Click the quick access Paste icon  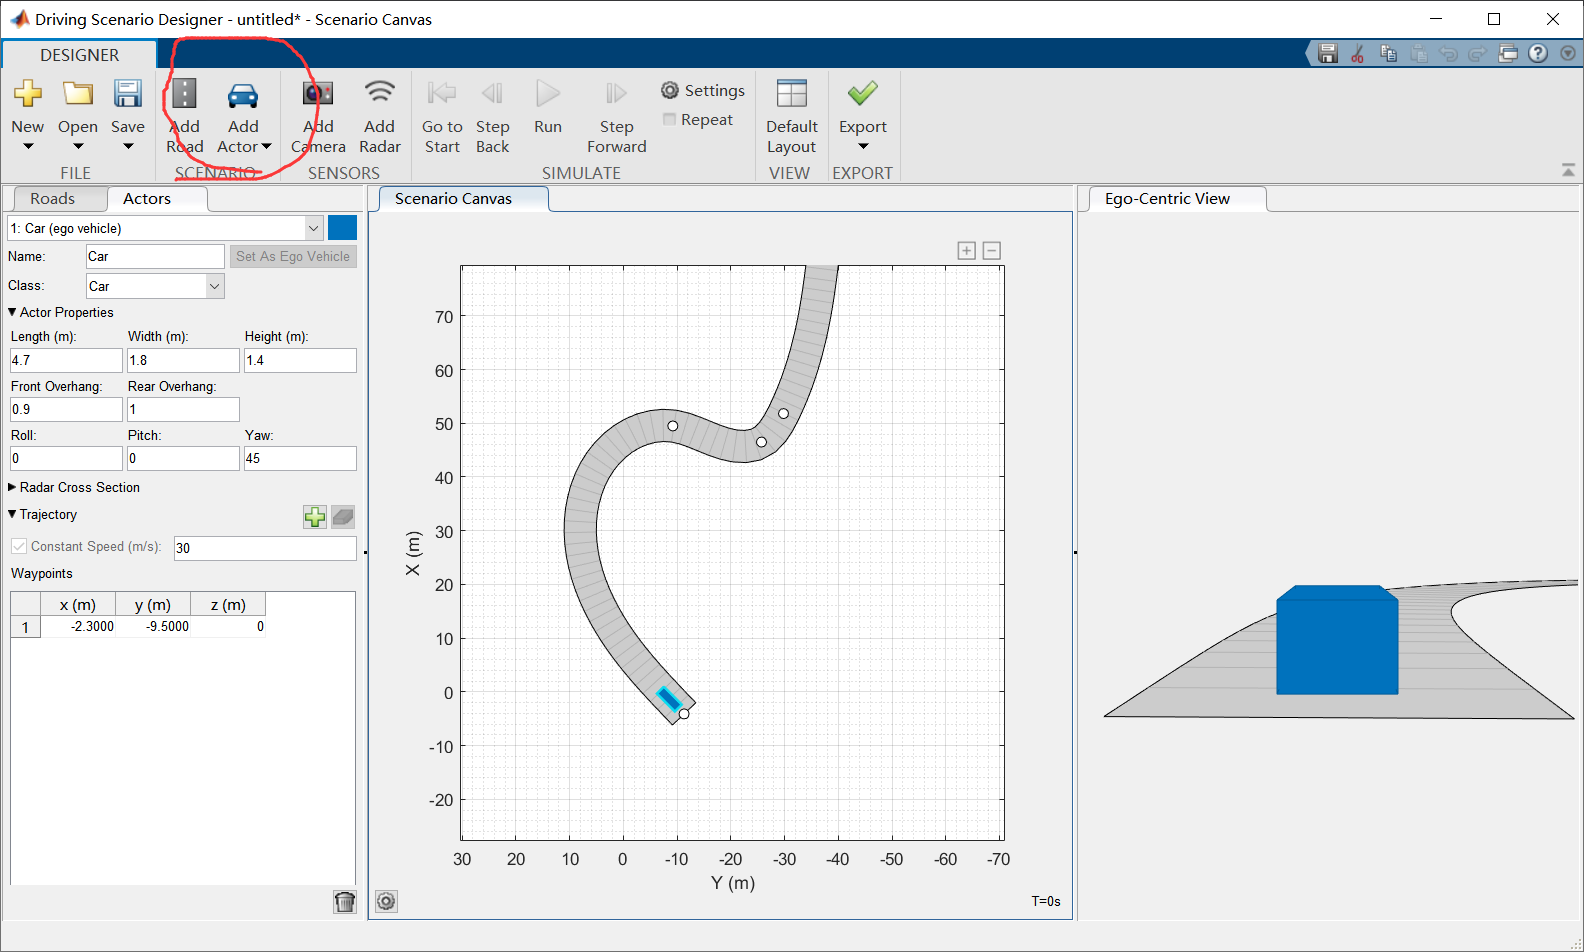point(1418,54)
